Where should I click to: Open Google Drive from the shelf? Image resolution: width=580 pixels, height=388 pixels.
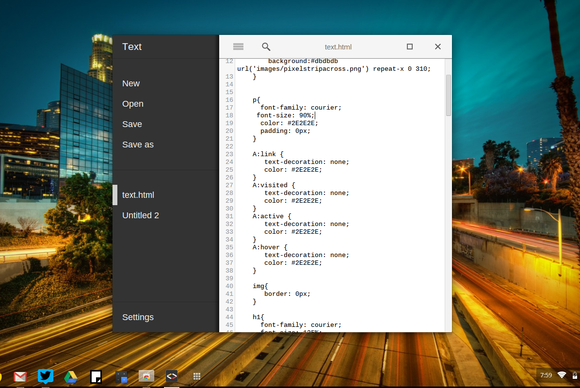[x=71, y=377]
